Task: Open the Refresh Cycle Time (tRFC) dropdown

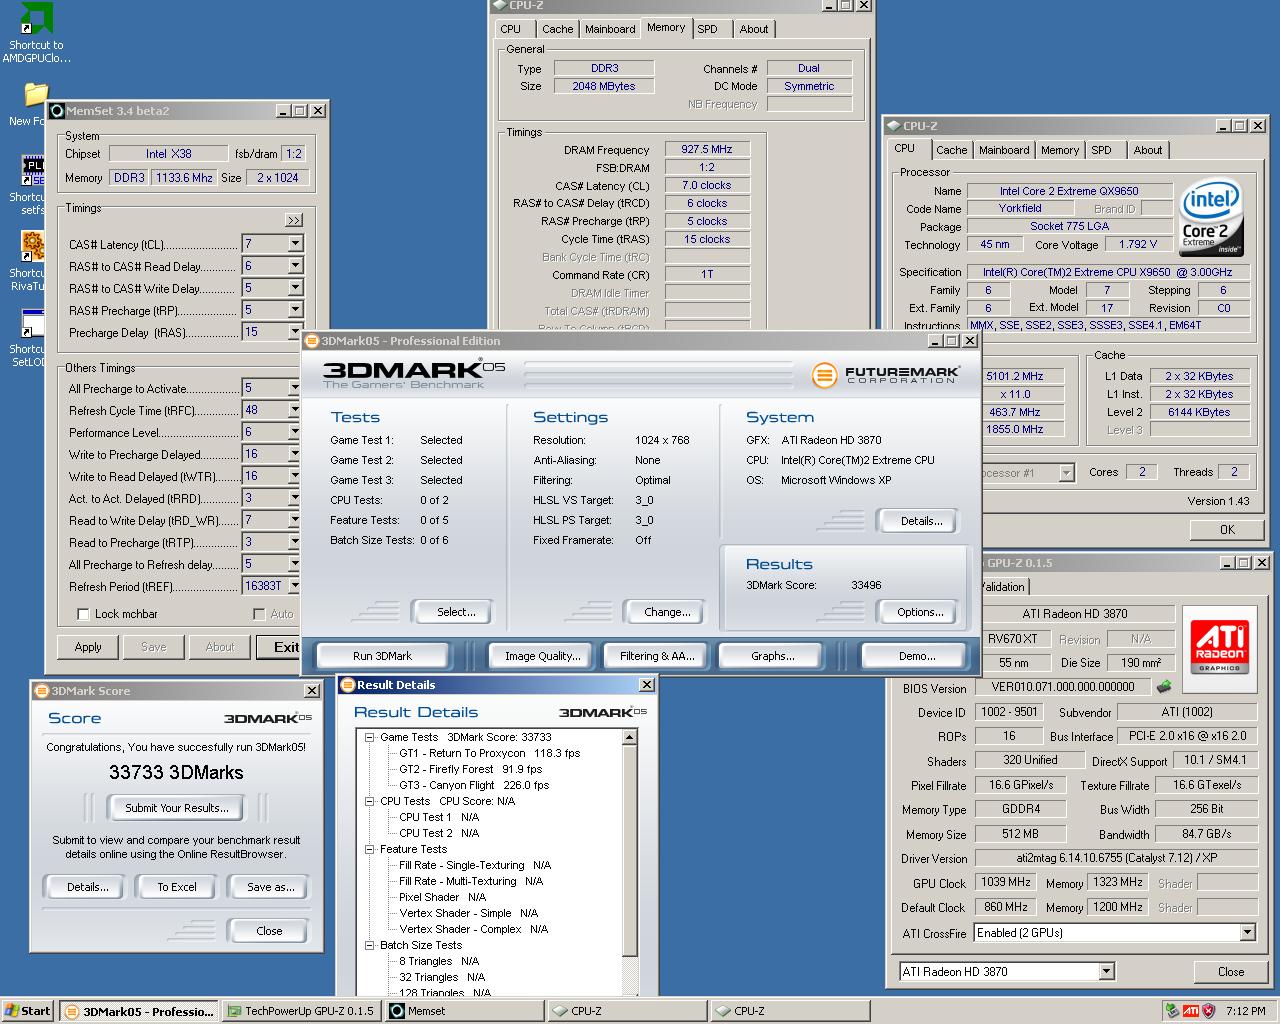Action: point(295,410)
